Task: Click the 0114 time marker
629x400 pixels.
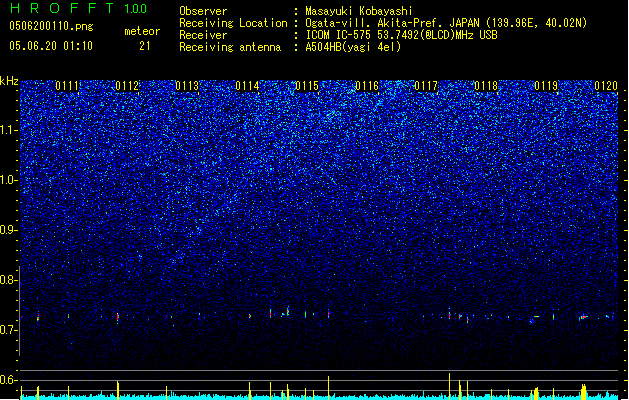Action: click(x=247, y=86)
